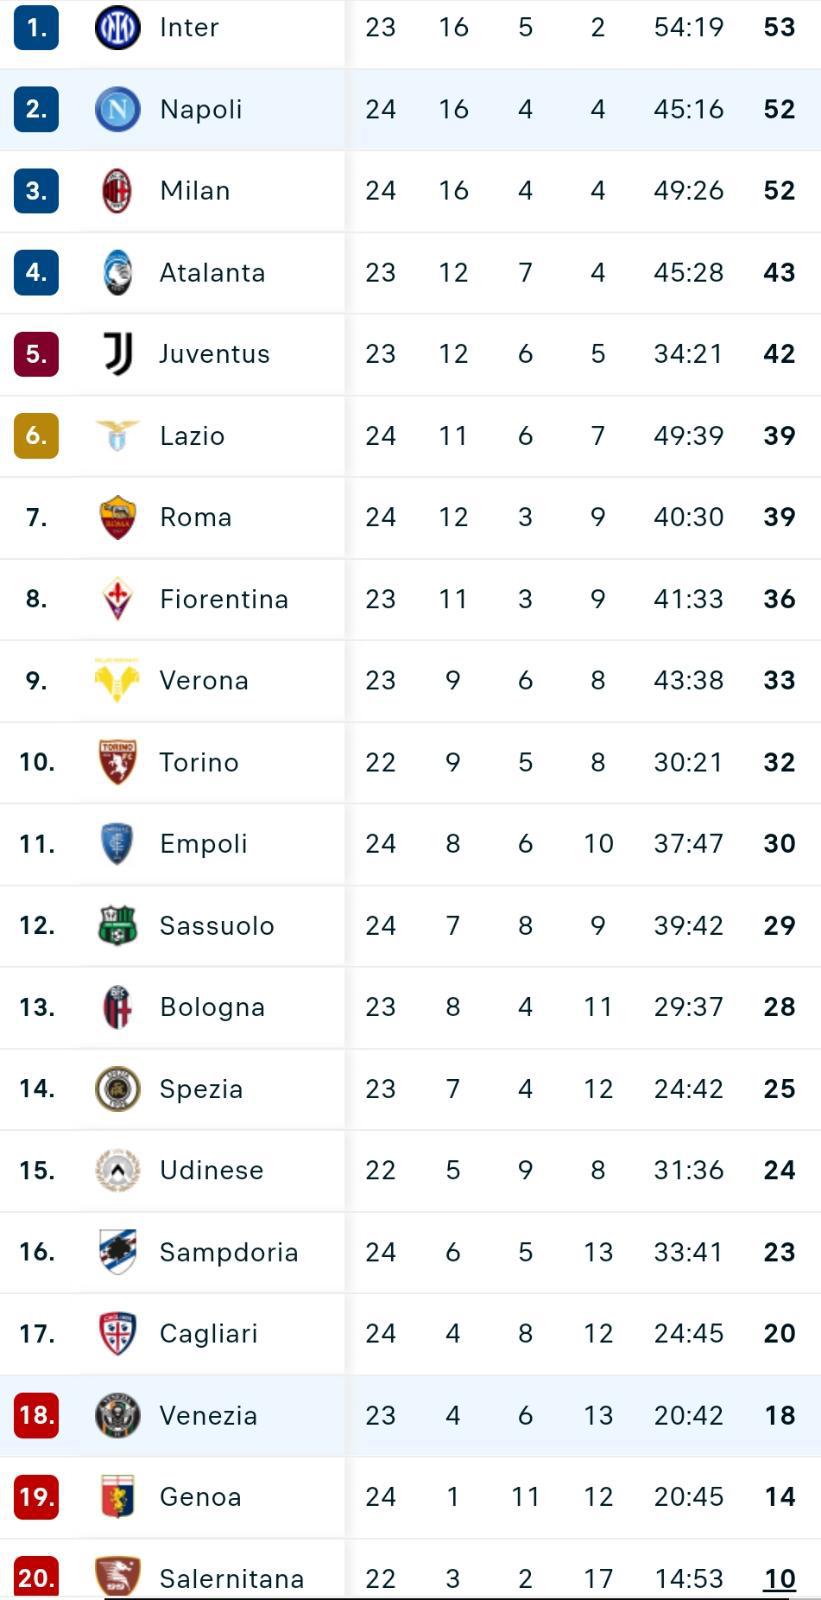
Task: Click the Juventus logo icon
Action: [x=117, y=354]
